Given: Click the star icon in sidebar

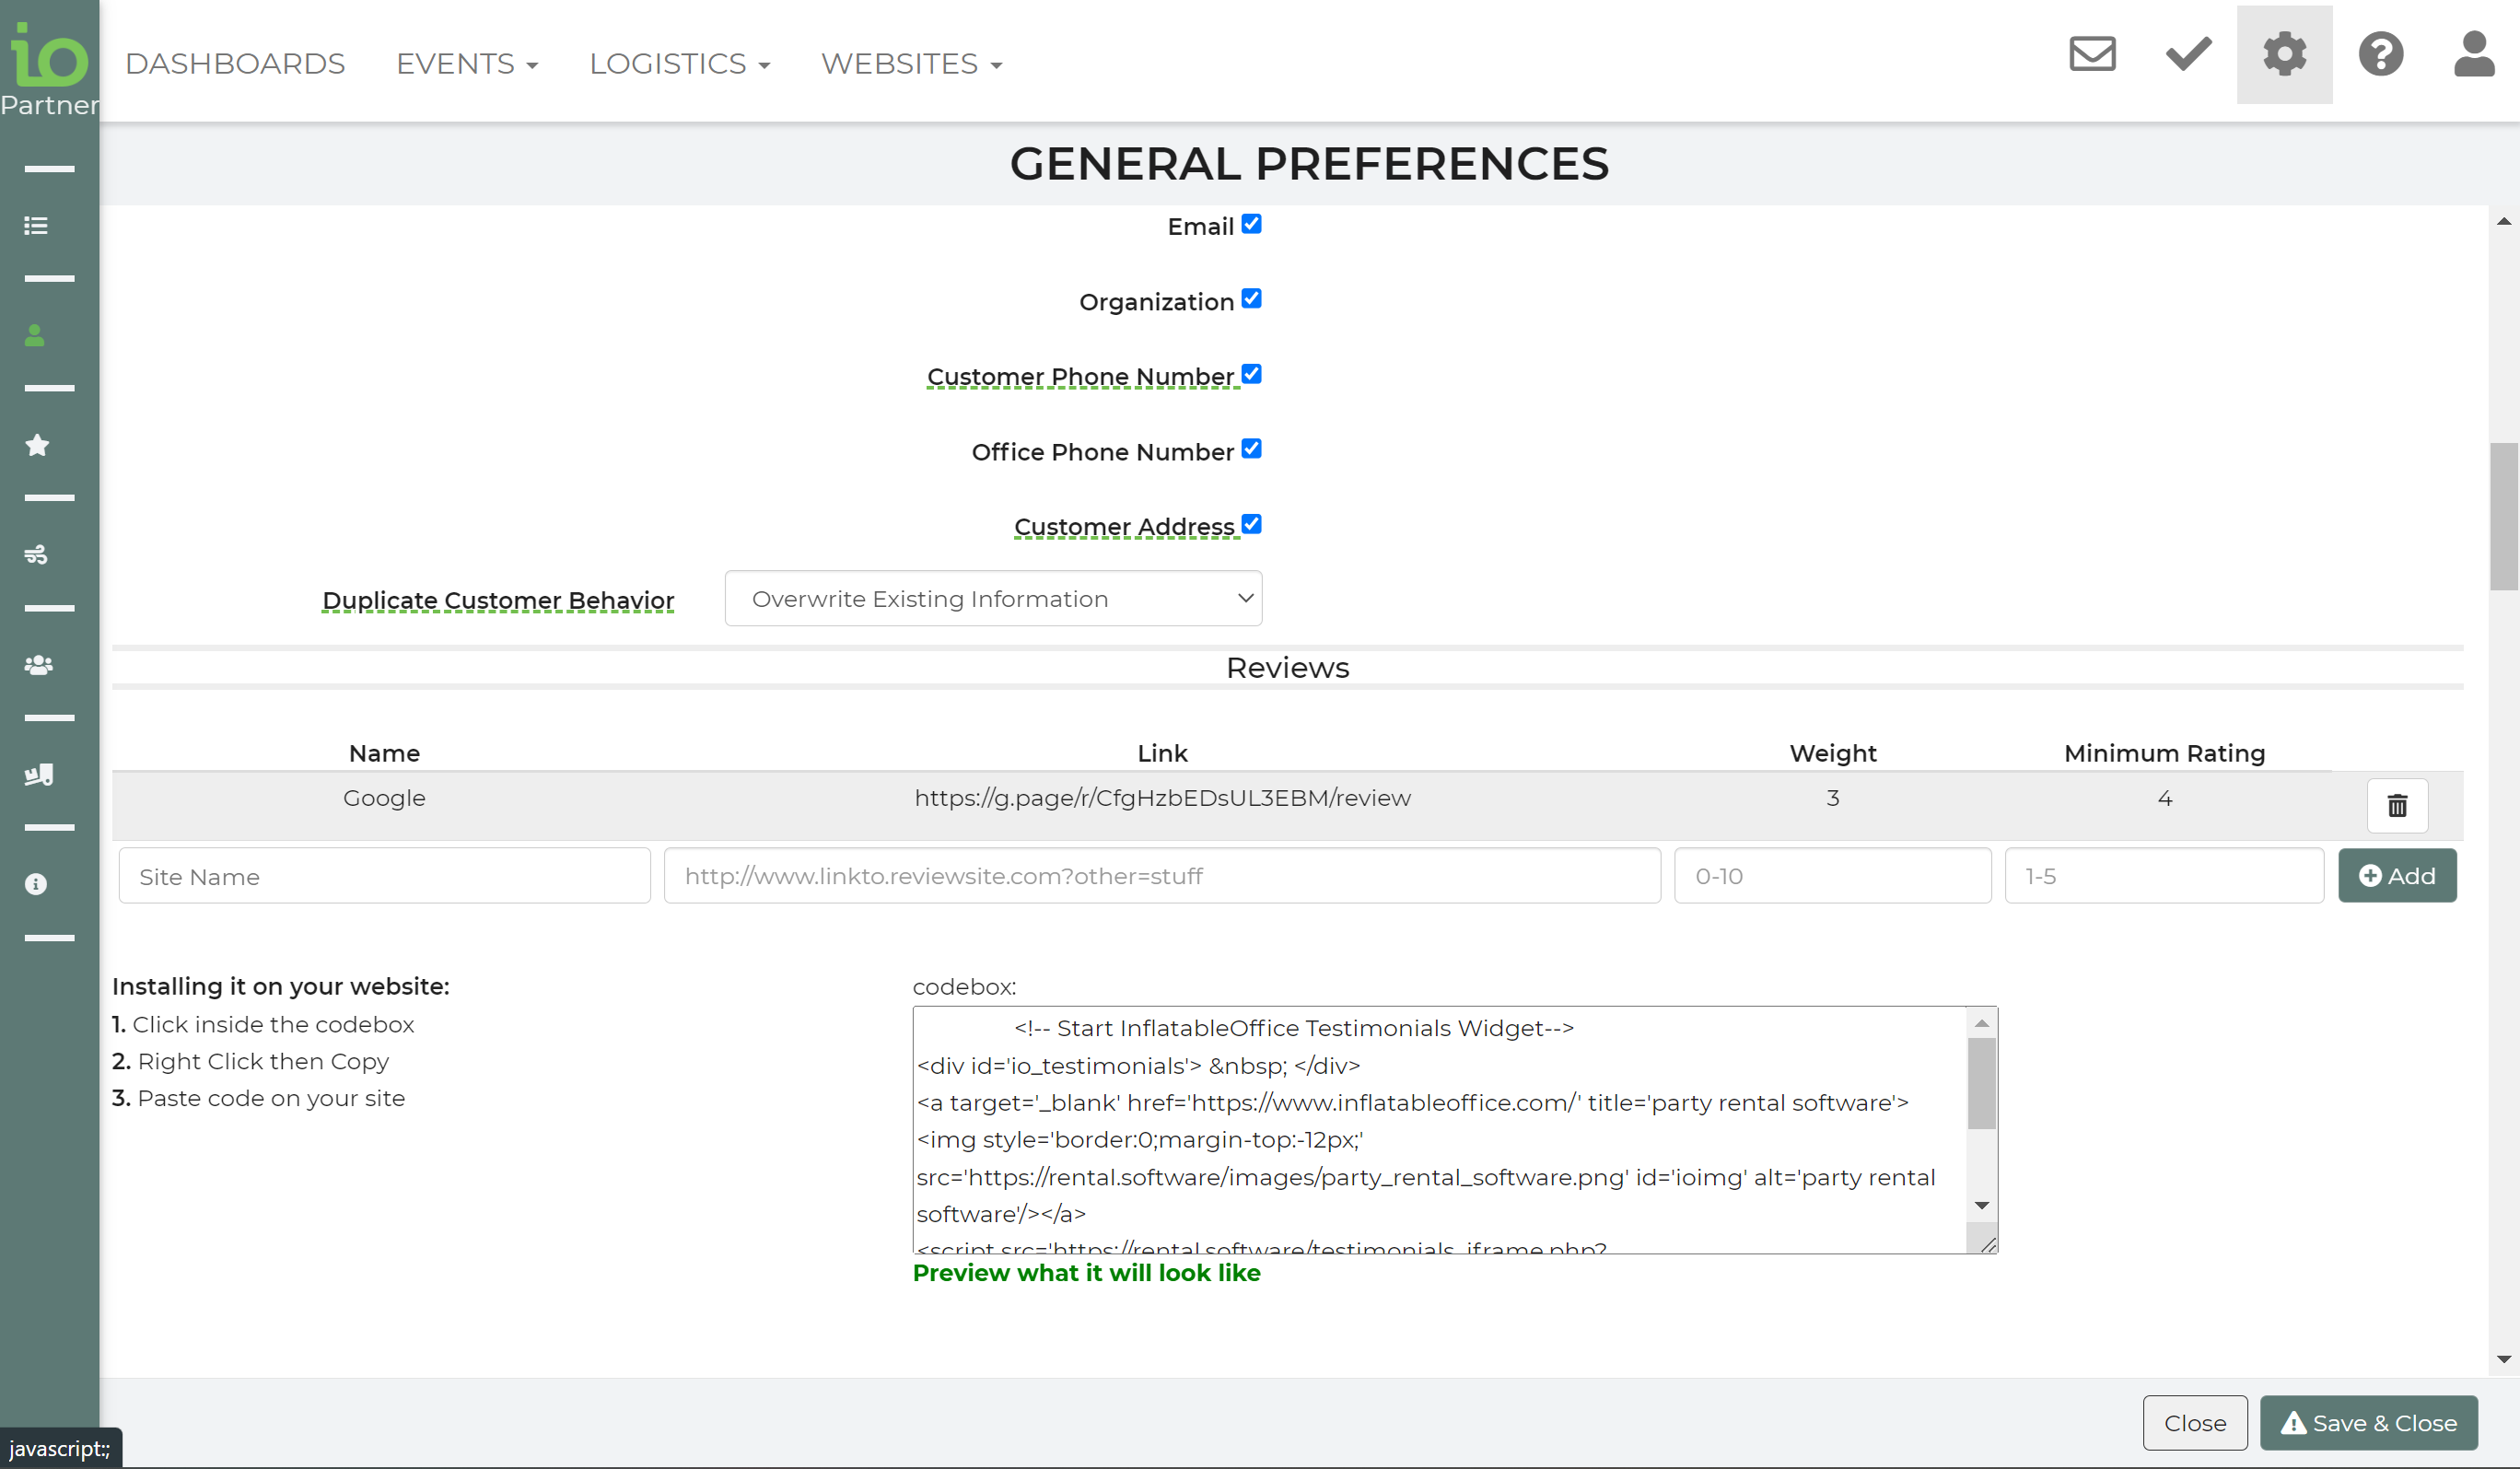Looking at the screenshot, I should 37,445.
